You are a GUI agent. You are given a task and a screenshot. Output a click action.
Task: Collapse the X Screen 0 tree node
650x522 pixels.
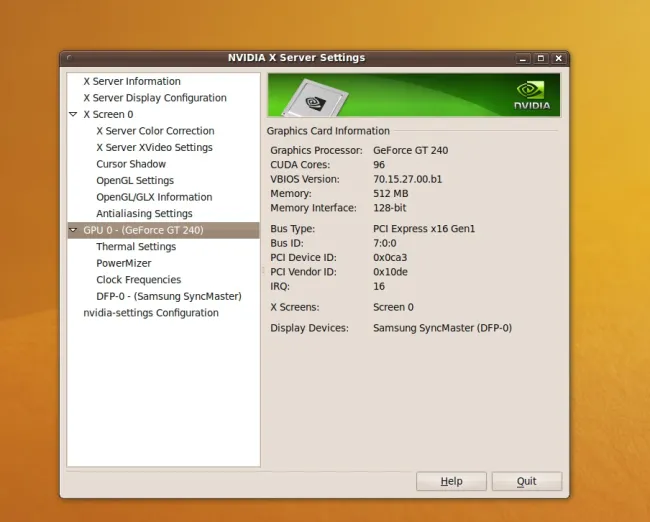(73, 114)
